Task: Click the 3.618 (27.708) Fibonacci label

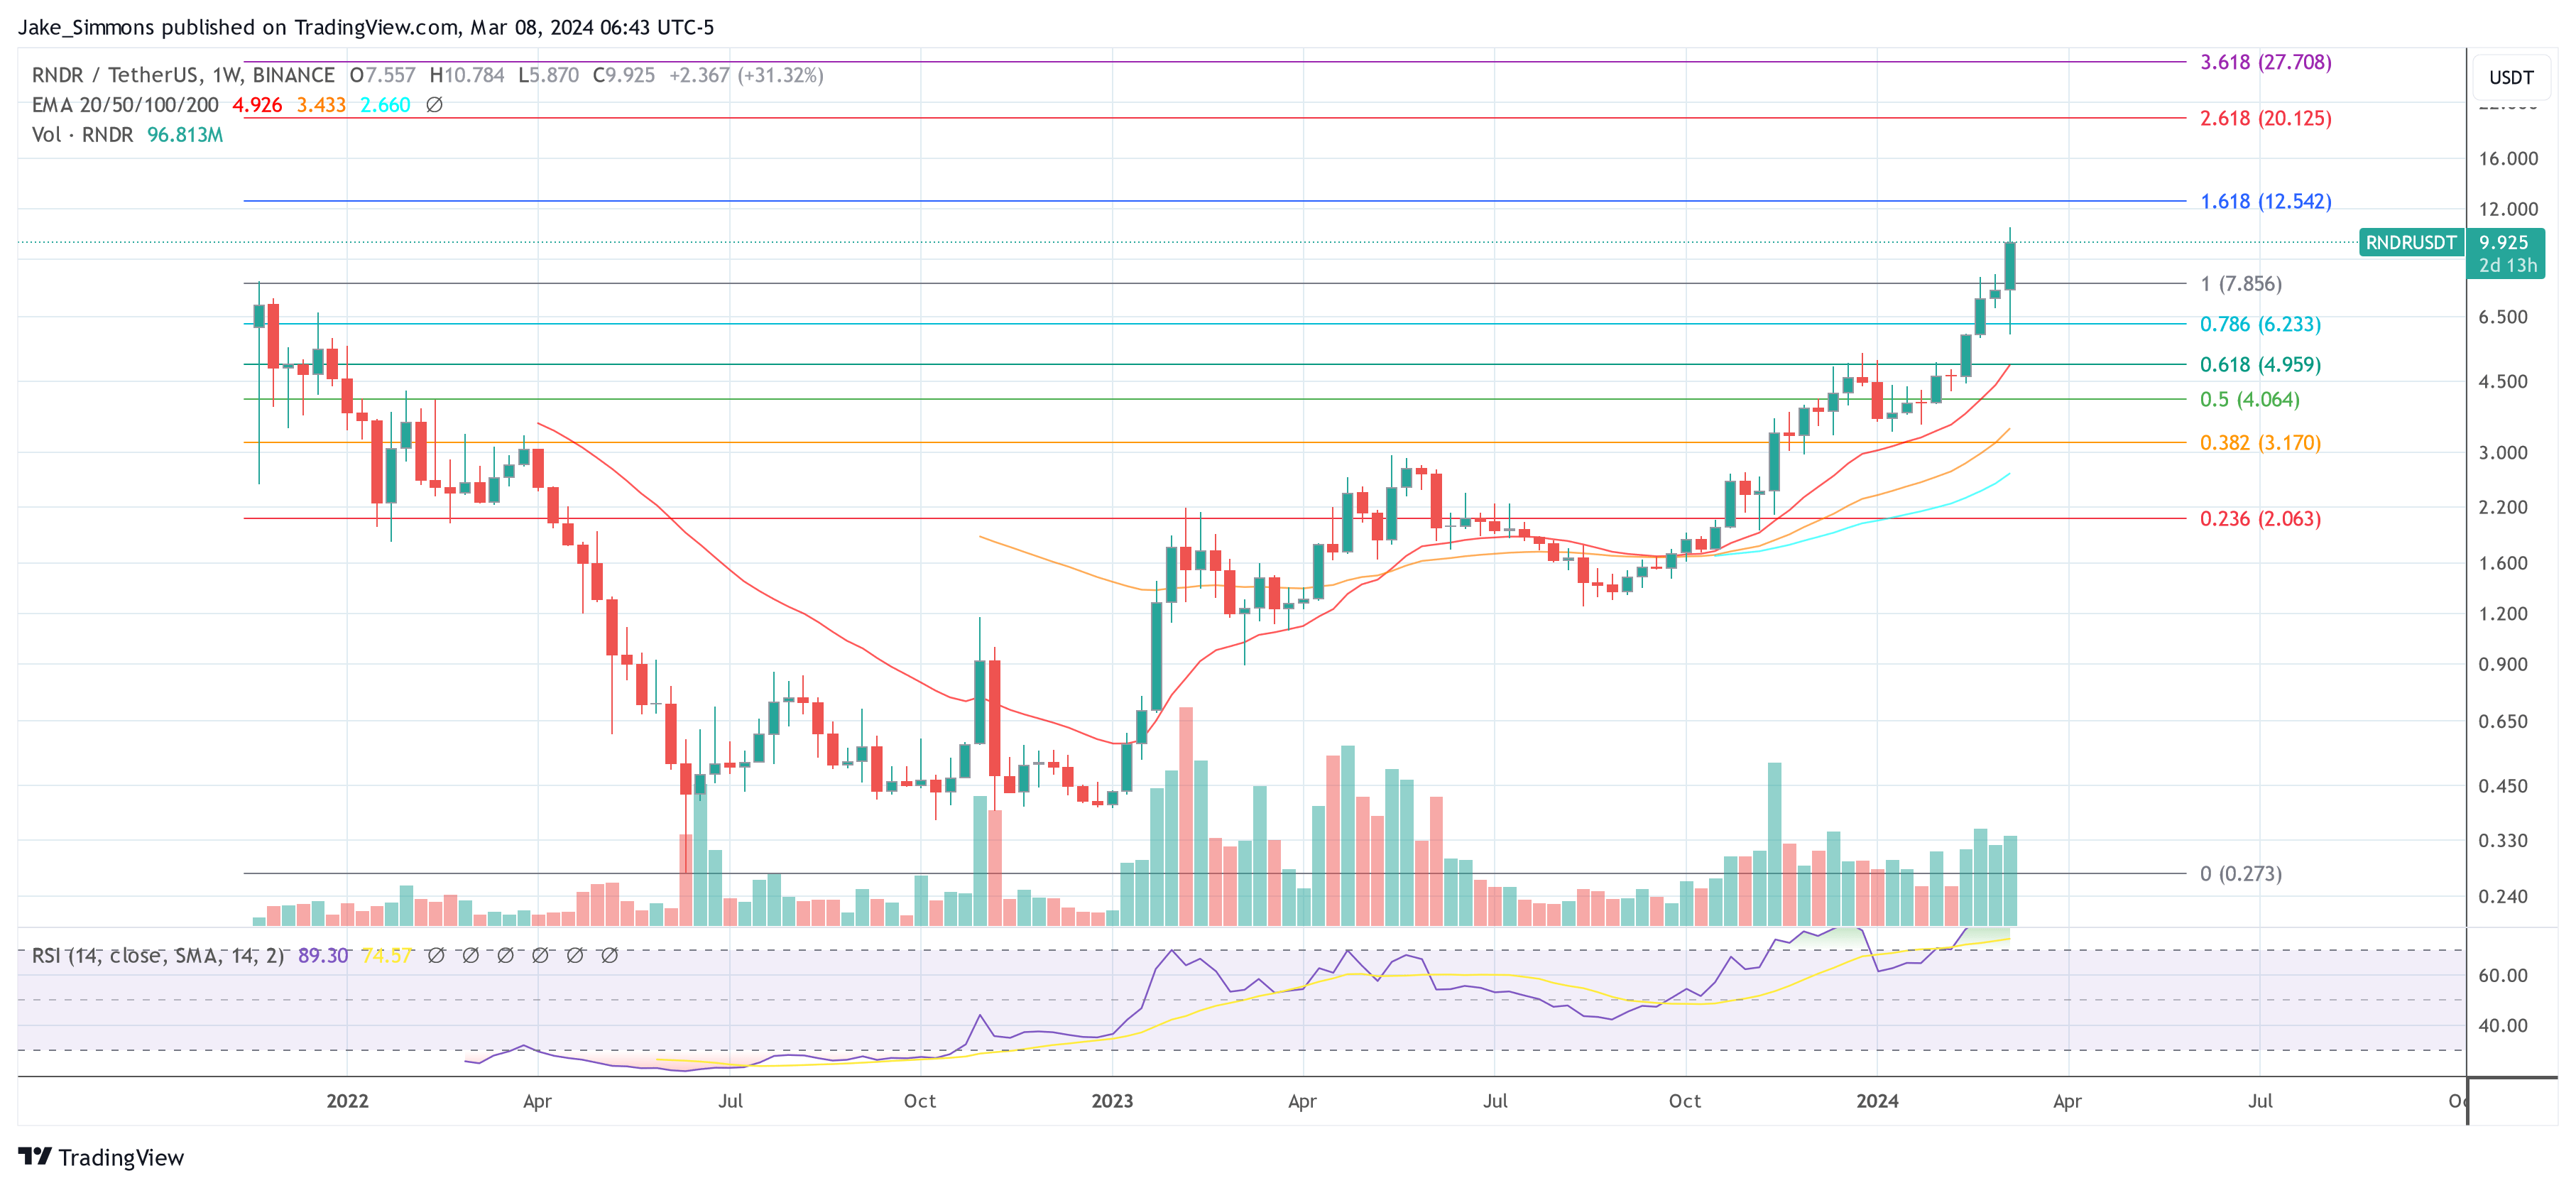Action: (x=2265, y=62)
